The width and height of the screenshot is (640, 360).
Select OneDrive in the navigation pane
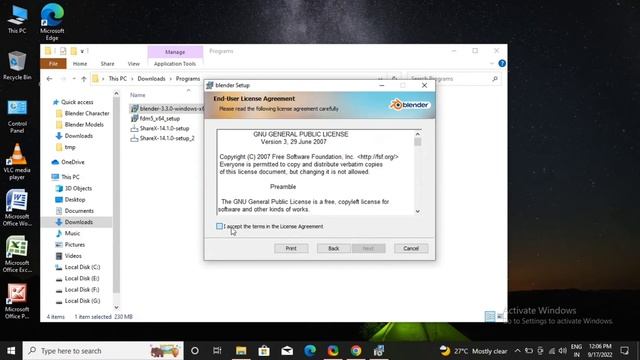(68, 162)
